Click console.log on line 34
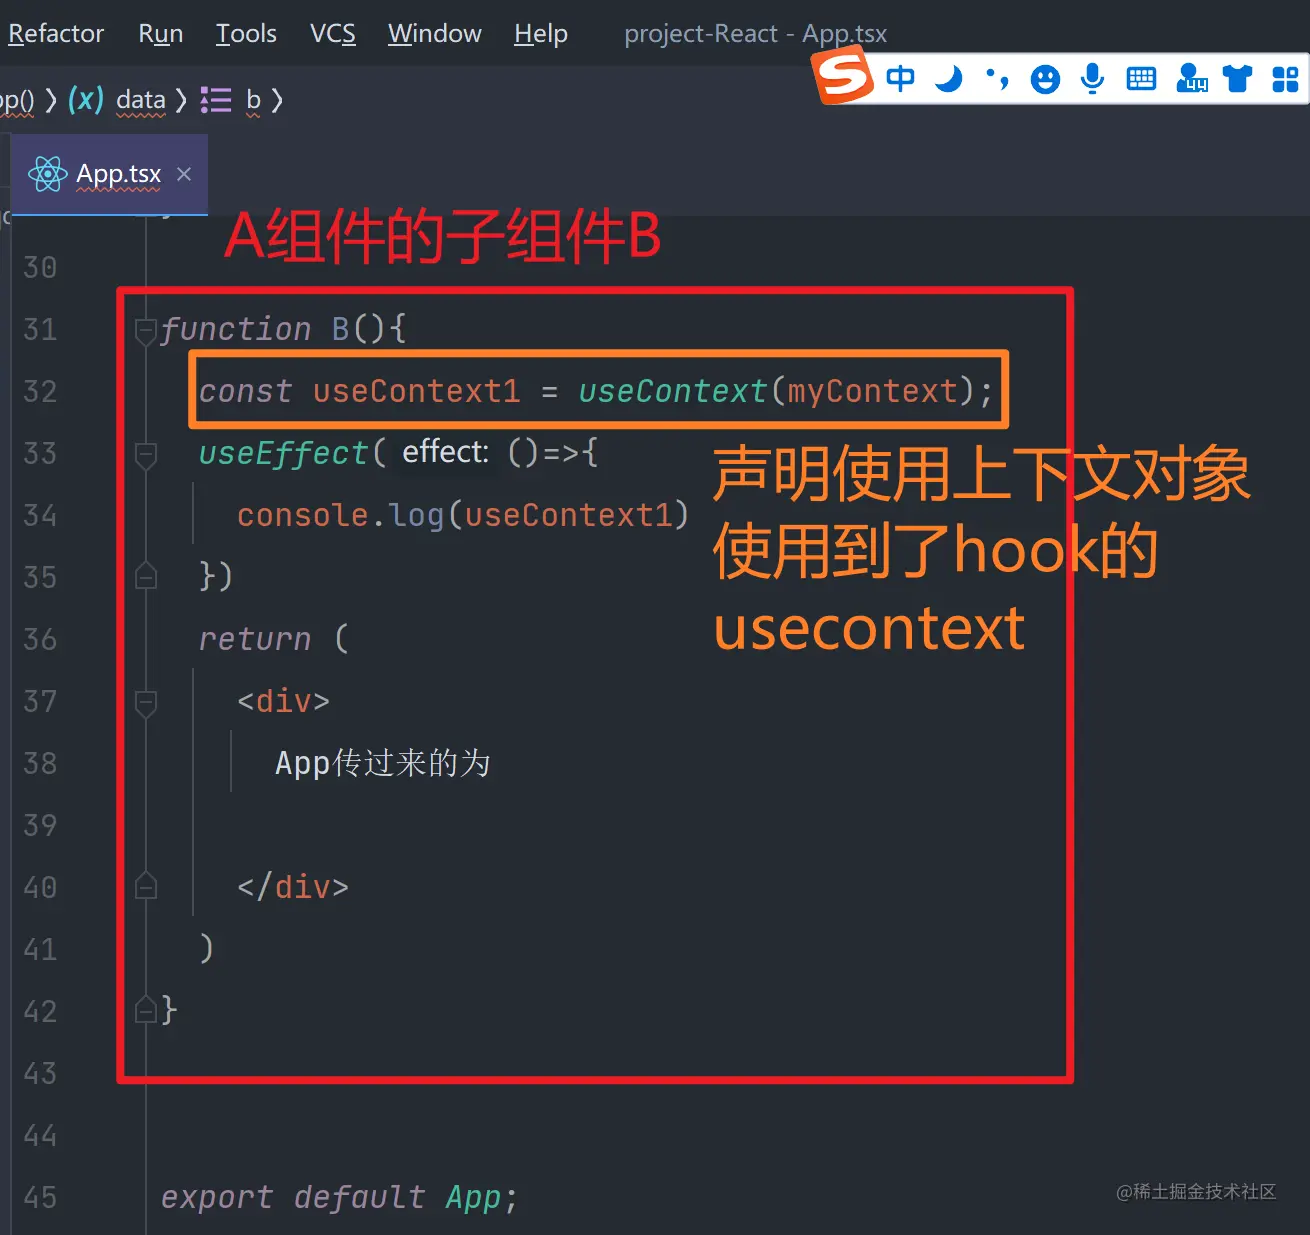This screenshot has width=1310, height=1235. tap(340, 515)
